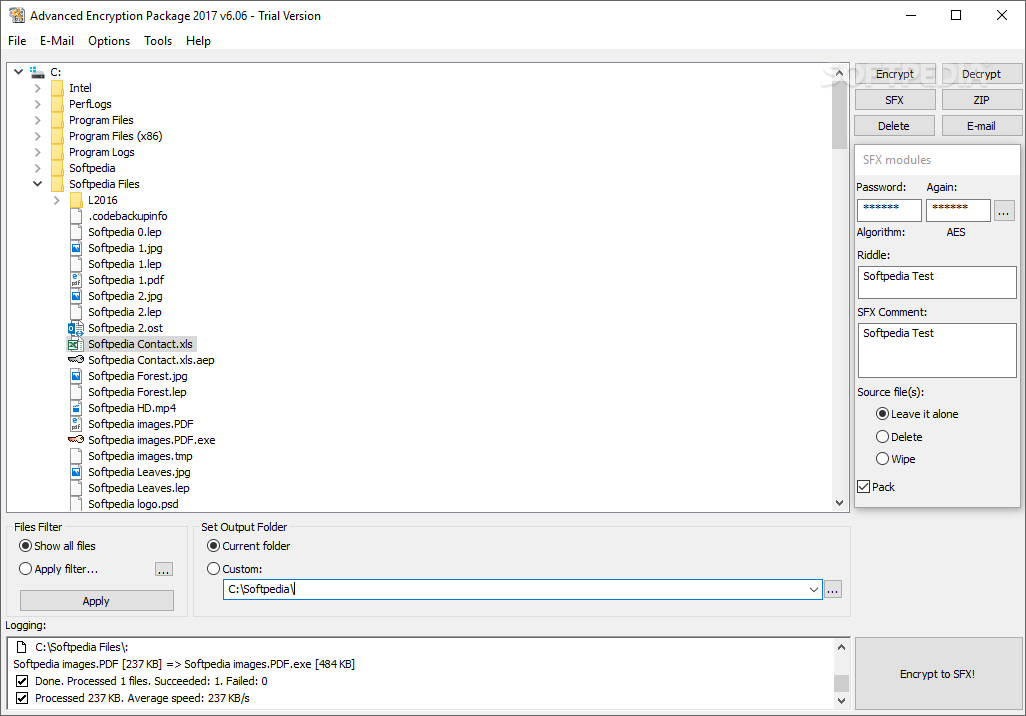Expand the L2016 folder node

pyautogui.click(x=56, y=200)
